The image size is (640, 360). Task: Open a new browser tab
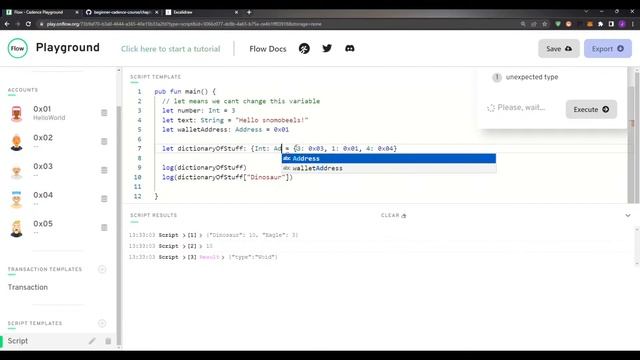coord(249,12)
